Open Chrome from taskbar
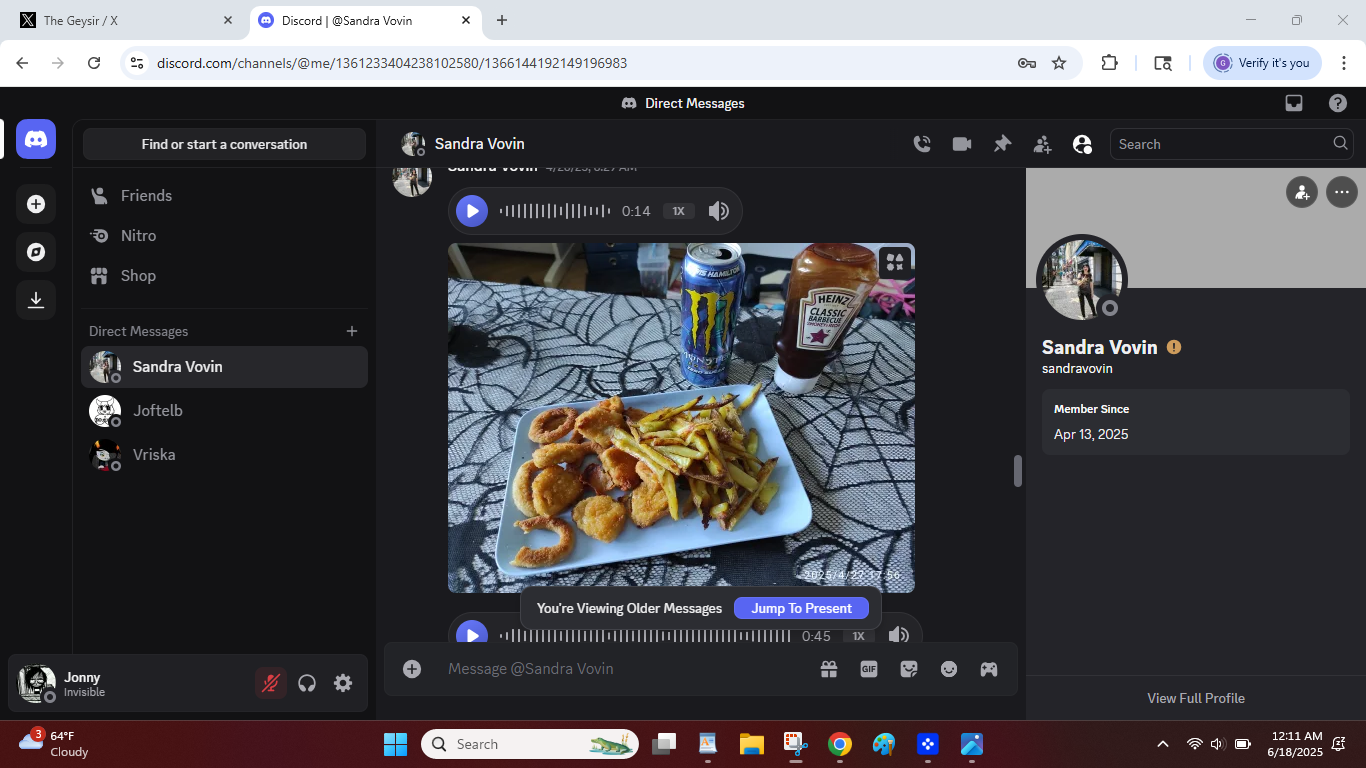 click(x=840, y=744)
